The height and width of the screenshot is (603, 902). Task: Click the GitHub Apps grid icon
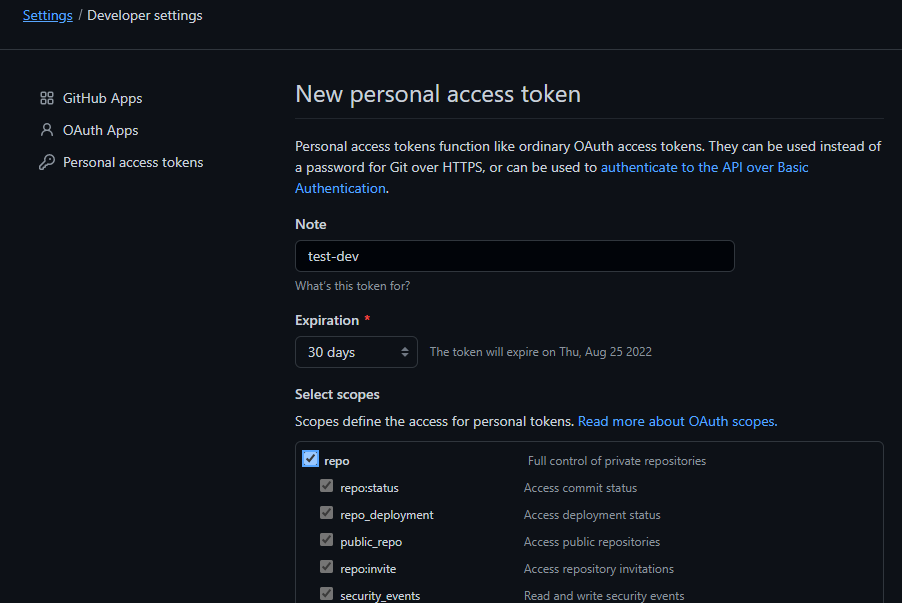click(47, 98)
